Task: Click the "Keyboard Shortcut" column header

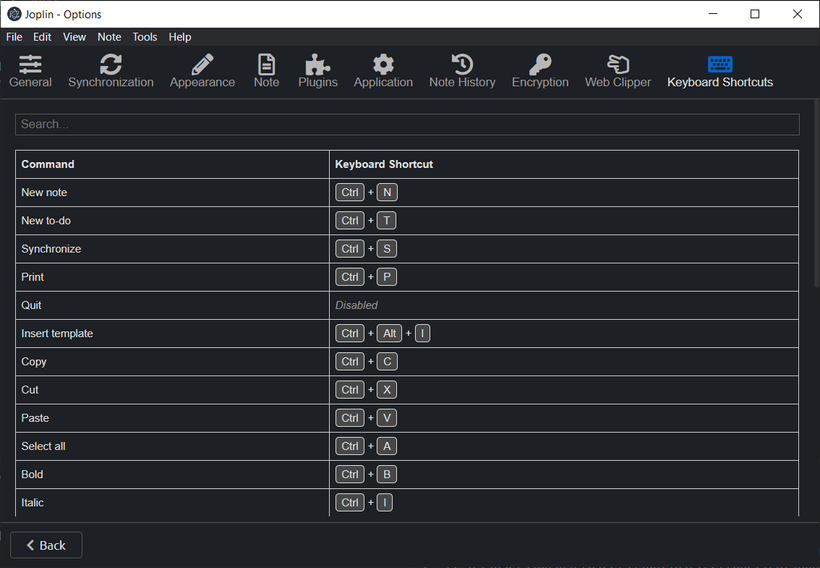Action: pyautogui.click(x=564, y=164)
